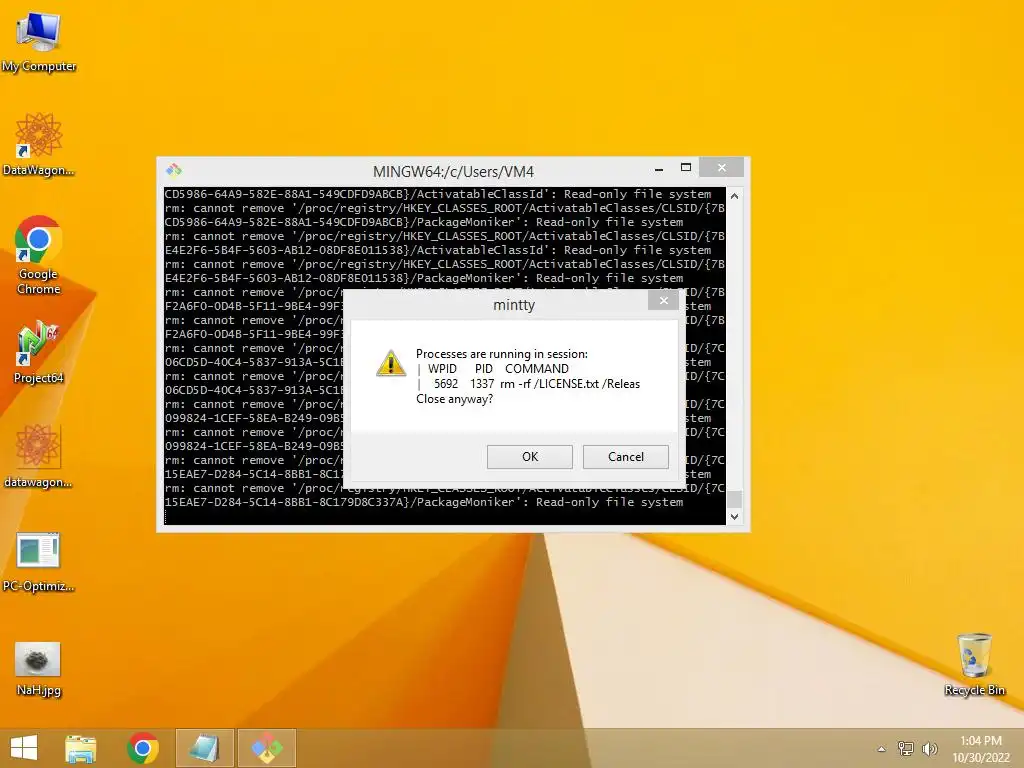This screenshot has height=768, width=1024.
Task: Open NaH.jpg image on desktop
Action: coord(39,669)
